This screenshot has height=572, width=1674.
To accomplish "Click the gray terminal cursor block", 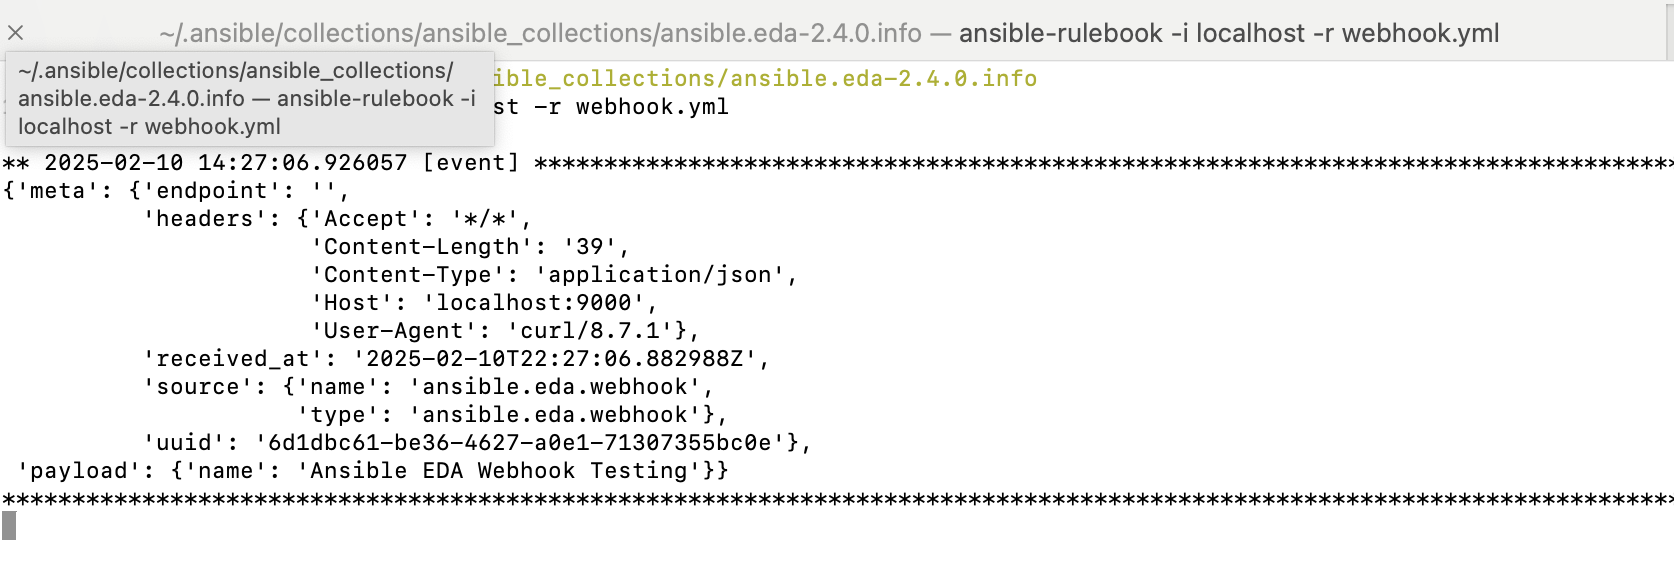I will pyautogui.click(x=9, y=526).
